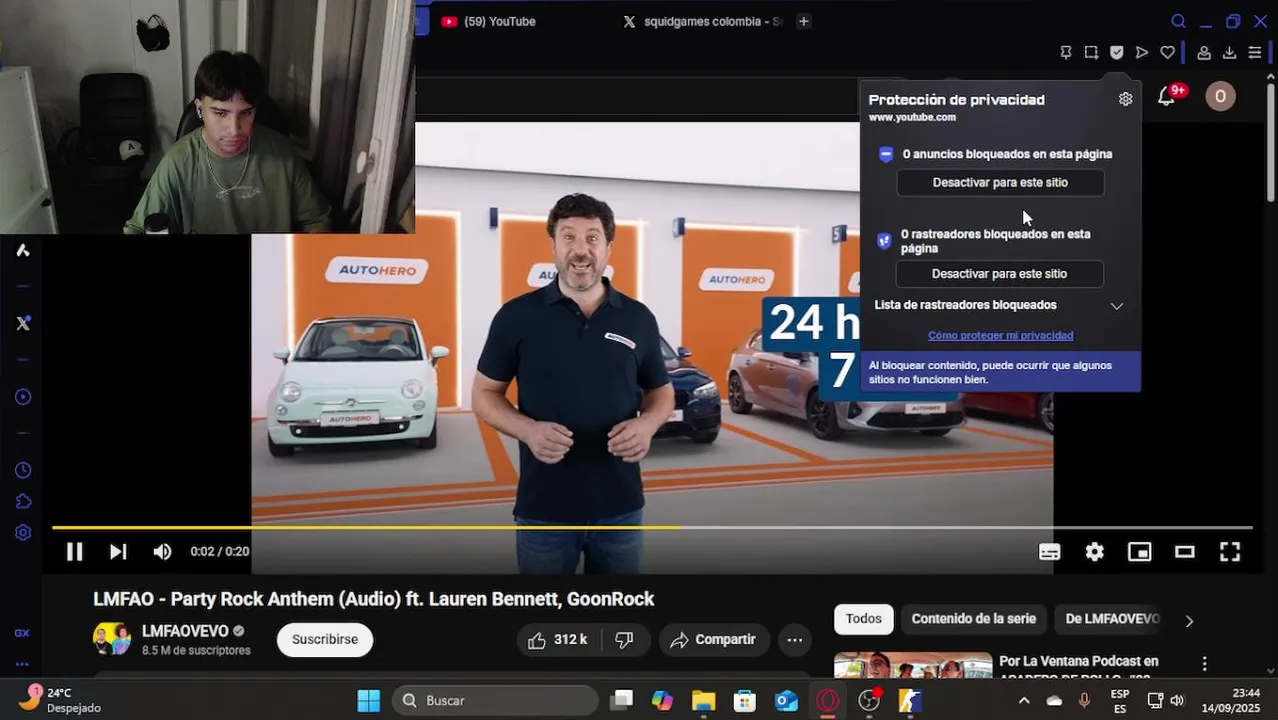Open the privacy protection settings gear
This screenshot has height=720, width=1278.
click(x=1125, y=99)
